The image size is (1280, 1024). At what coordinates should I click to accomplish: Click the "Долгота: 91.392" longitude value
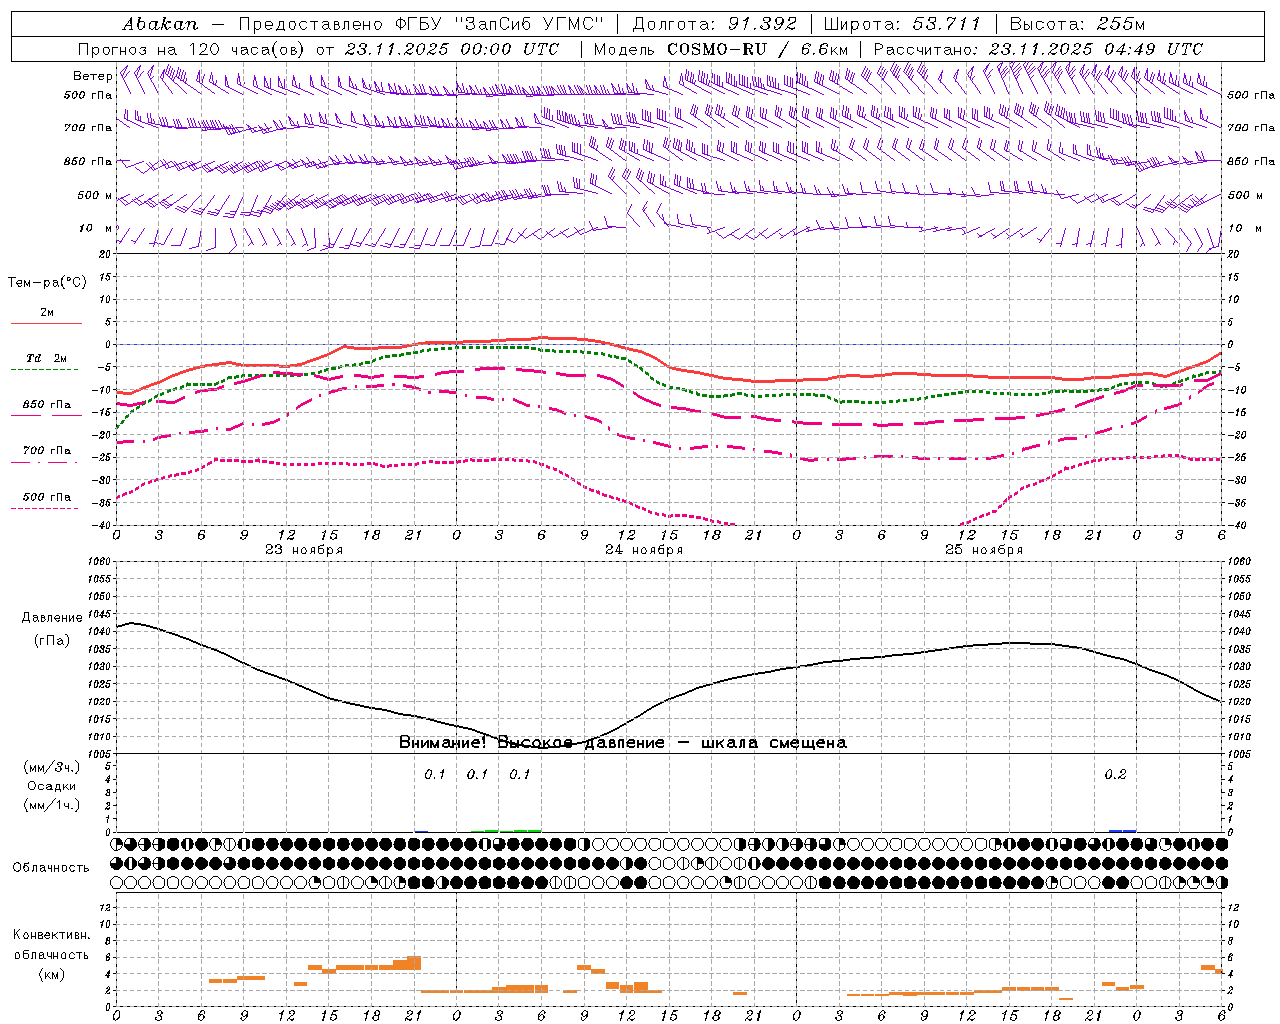click(x=715, y=23)
